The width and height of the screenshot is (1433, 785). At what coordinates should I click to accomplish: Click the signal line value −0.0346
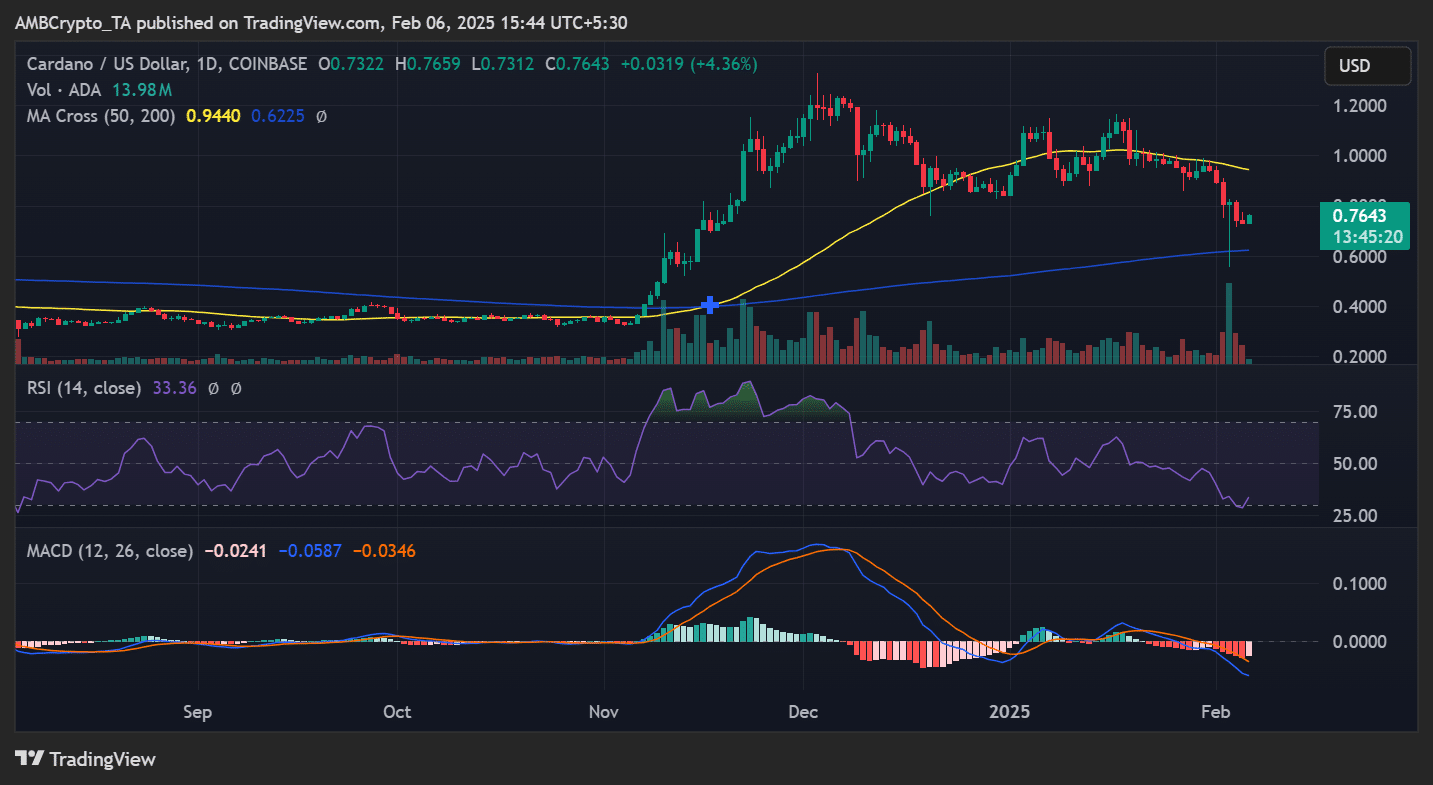point(384,550)
